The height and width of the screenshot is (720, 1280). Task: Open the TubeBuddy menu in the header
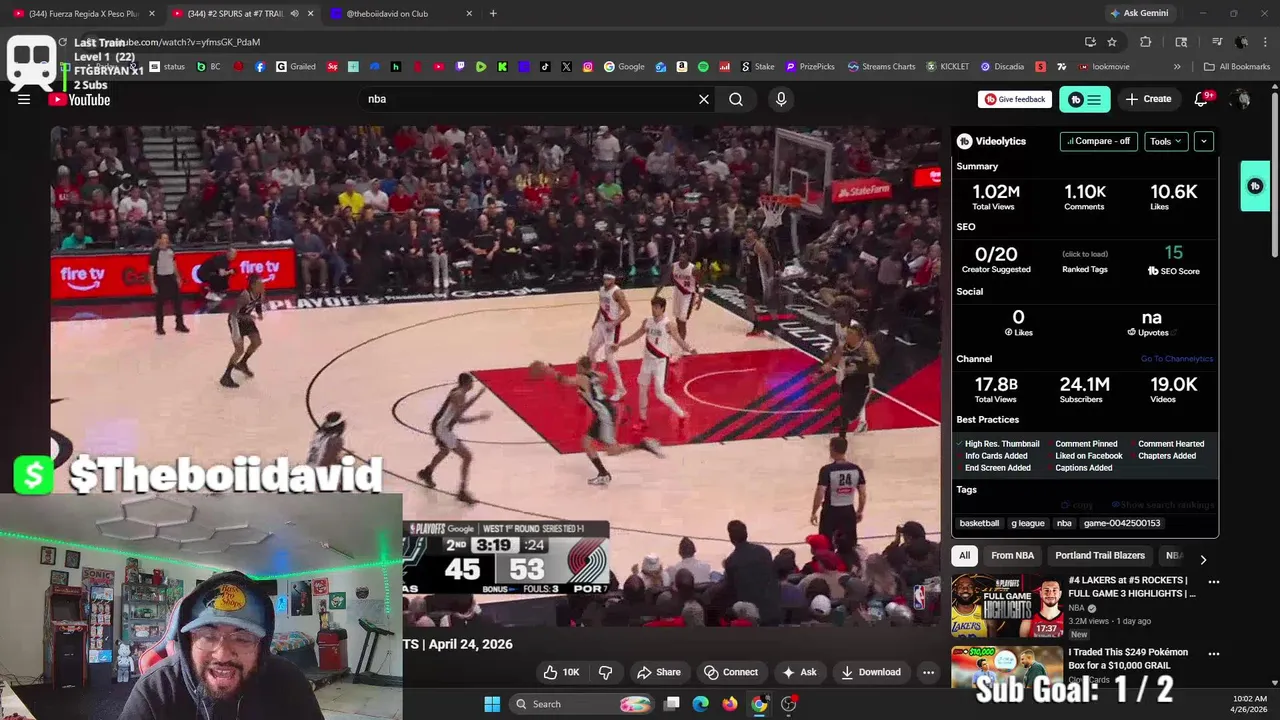click(x=1085, y=99)
